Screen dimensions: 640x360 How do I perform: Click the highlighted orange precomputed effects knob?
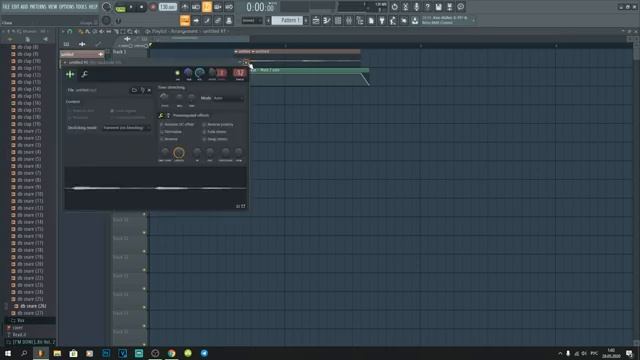tap(179, 153)
